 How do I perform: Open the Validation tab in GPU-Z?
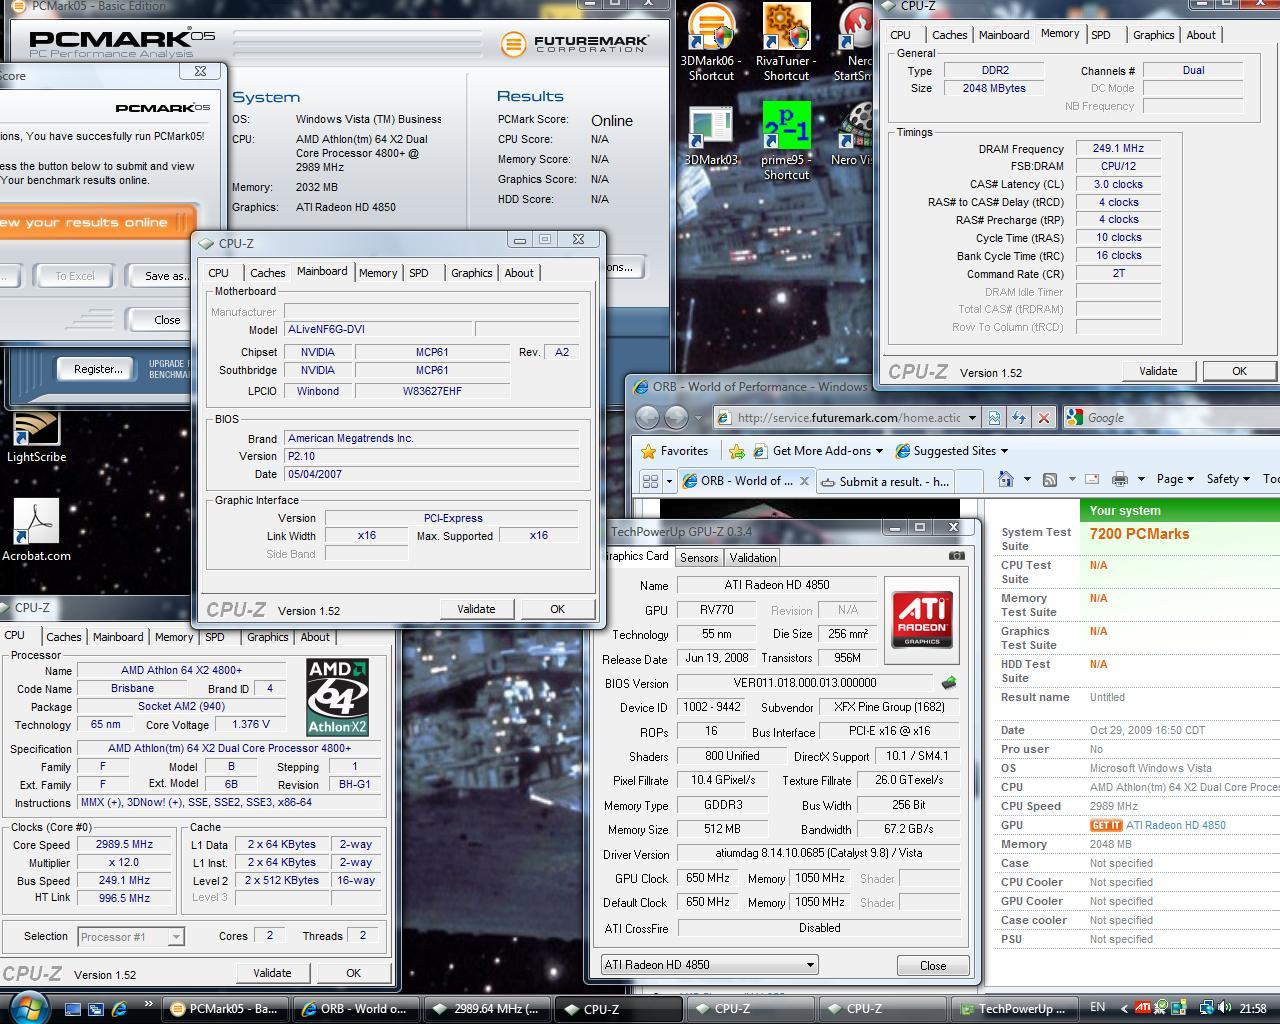tap(752, 558)
